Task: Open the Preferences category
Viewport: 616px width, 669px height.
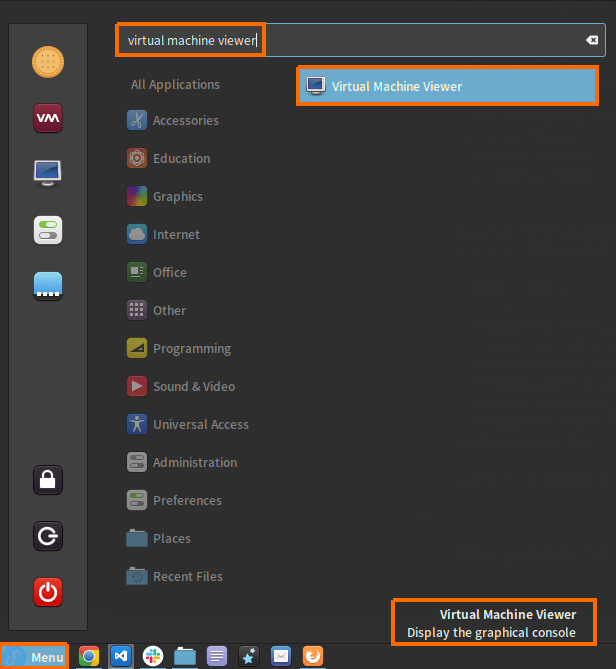Action: pyautogui.click(x=174, y=500)
